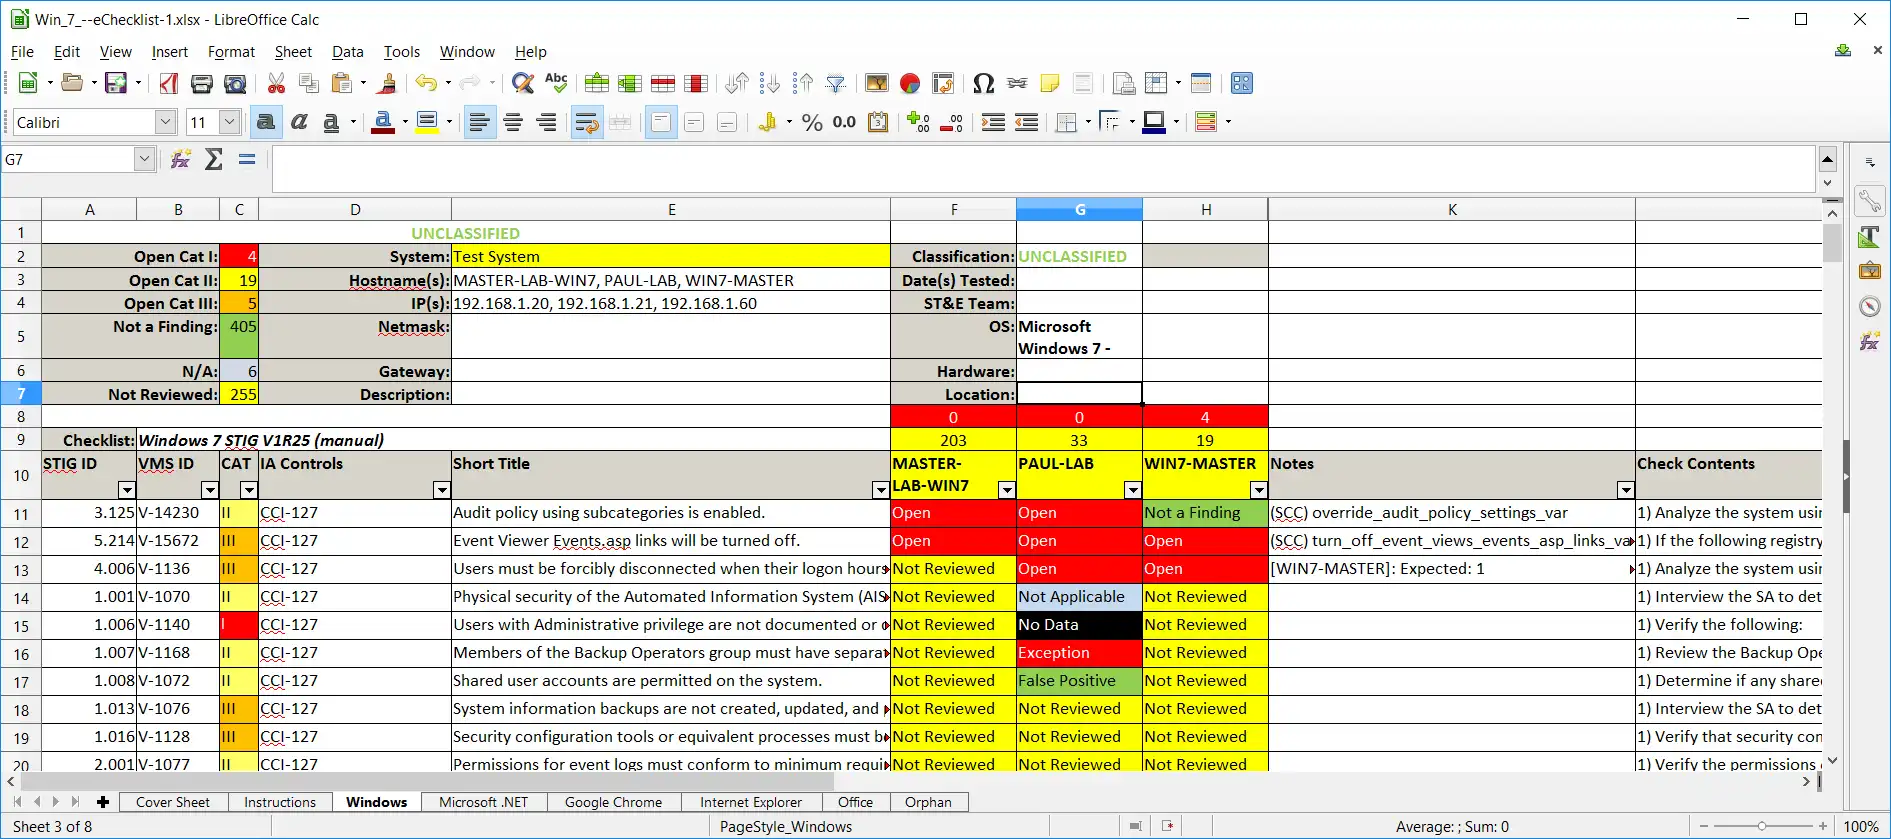Switch to the Google Chrome sheet tab
The image size is (1891, 839).
pos(613,802)
